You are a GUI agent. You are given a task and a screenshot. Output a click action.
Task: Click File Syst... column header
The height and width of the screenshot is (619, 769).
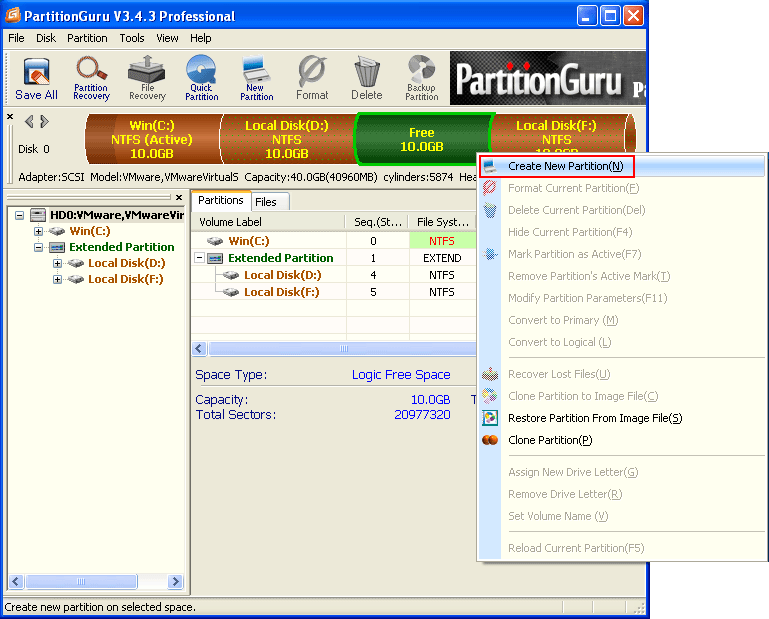coord(442,222)
